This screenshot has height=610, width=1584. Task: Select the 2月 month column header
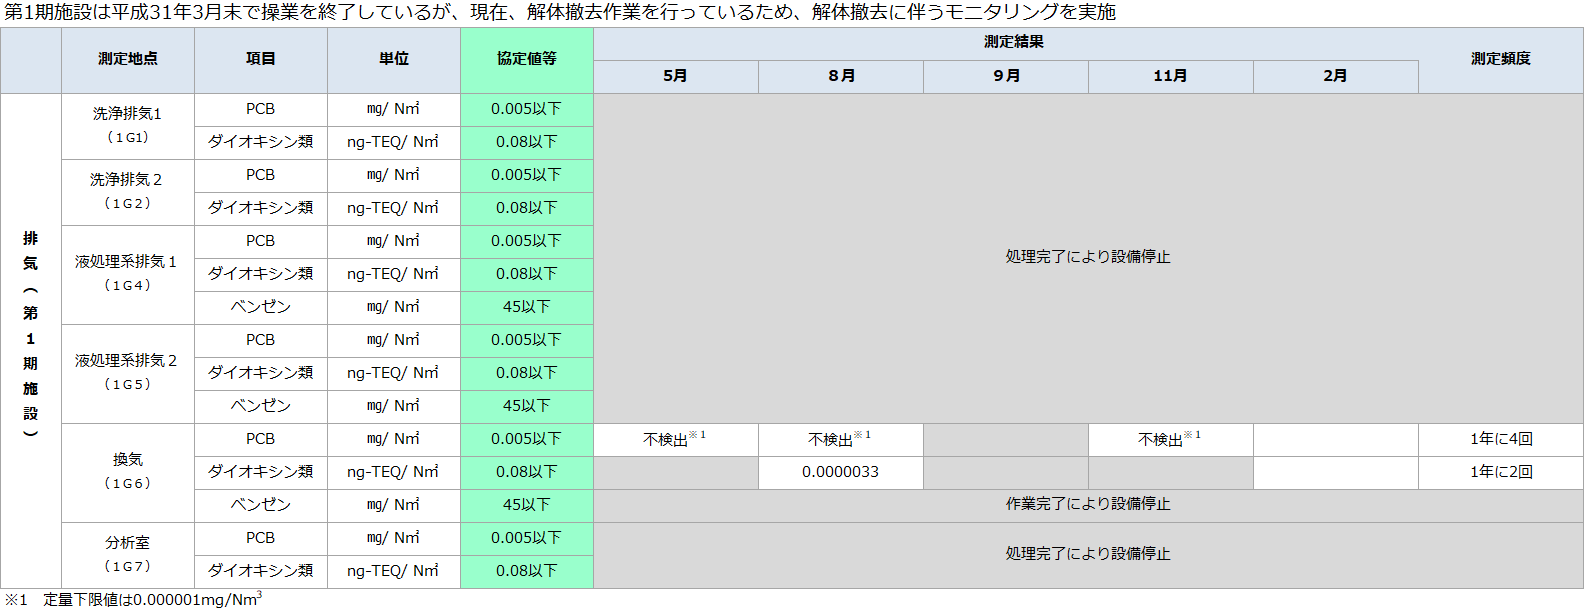point(1335,76)
